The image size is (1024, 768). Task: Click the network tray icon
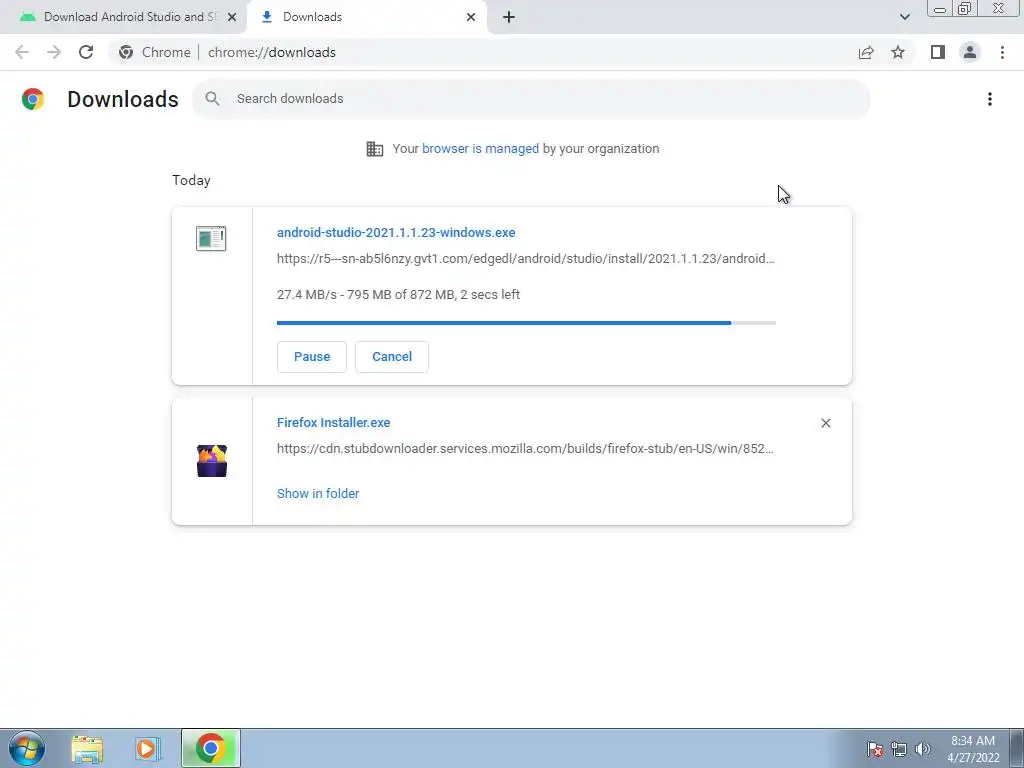899,749
